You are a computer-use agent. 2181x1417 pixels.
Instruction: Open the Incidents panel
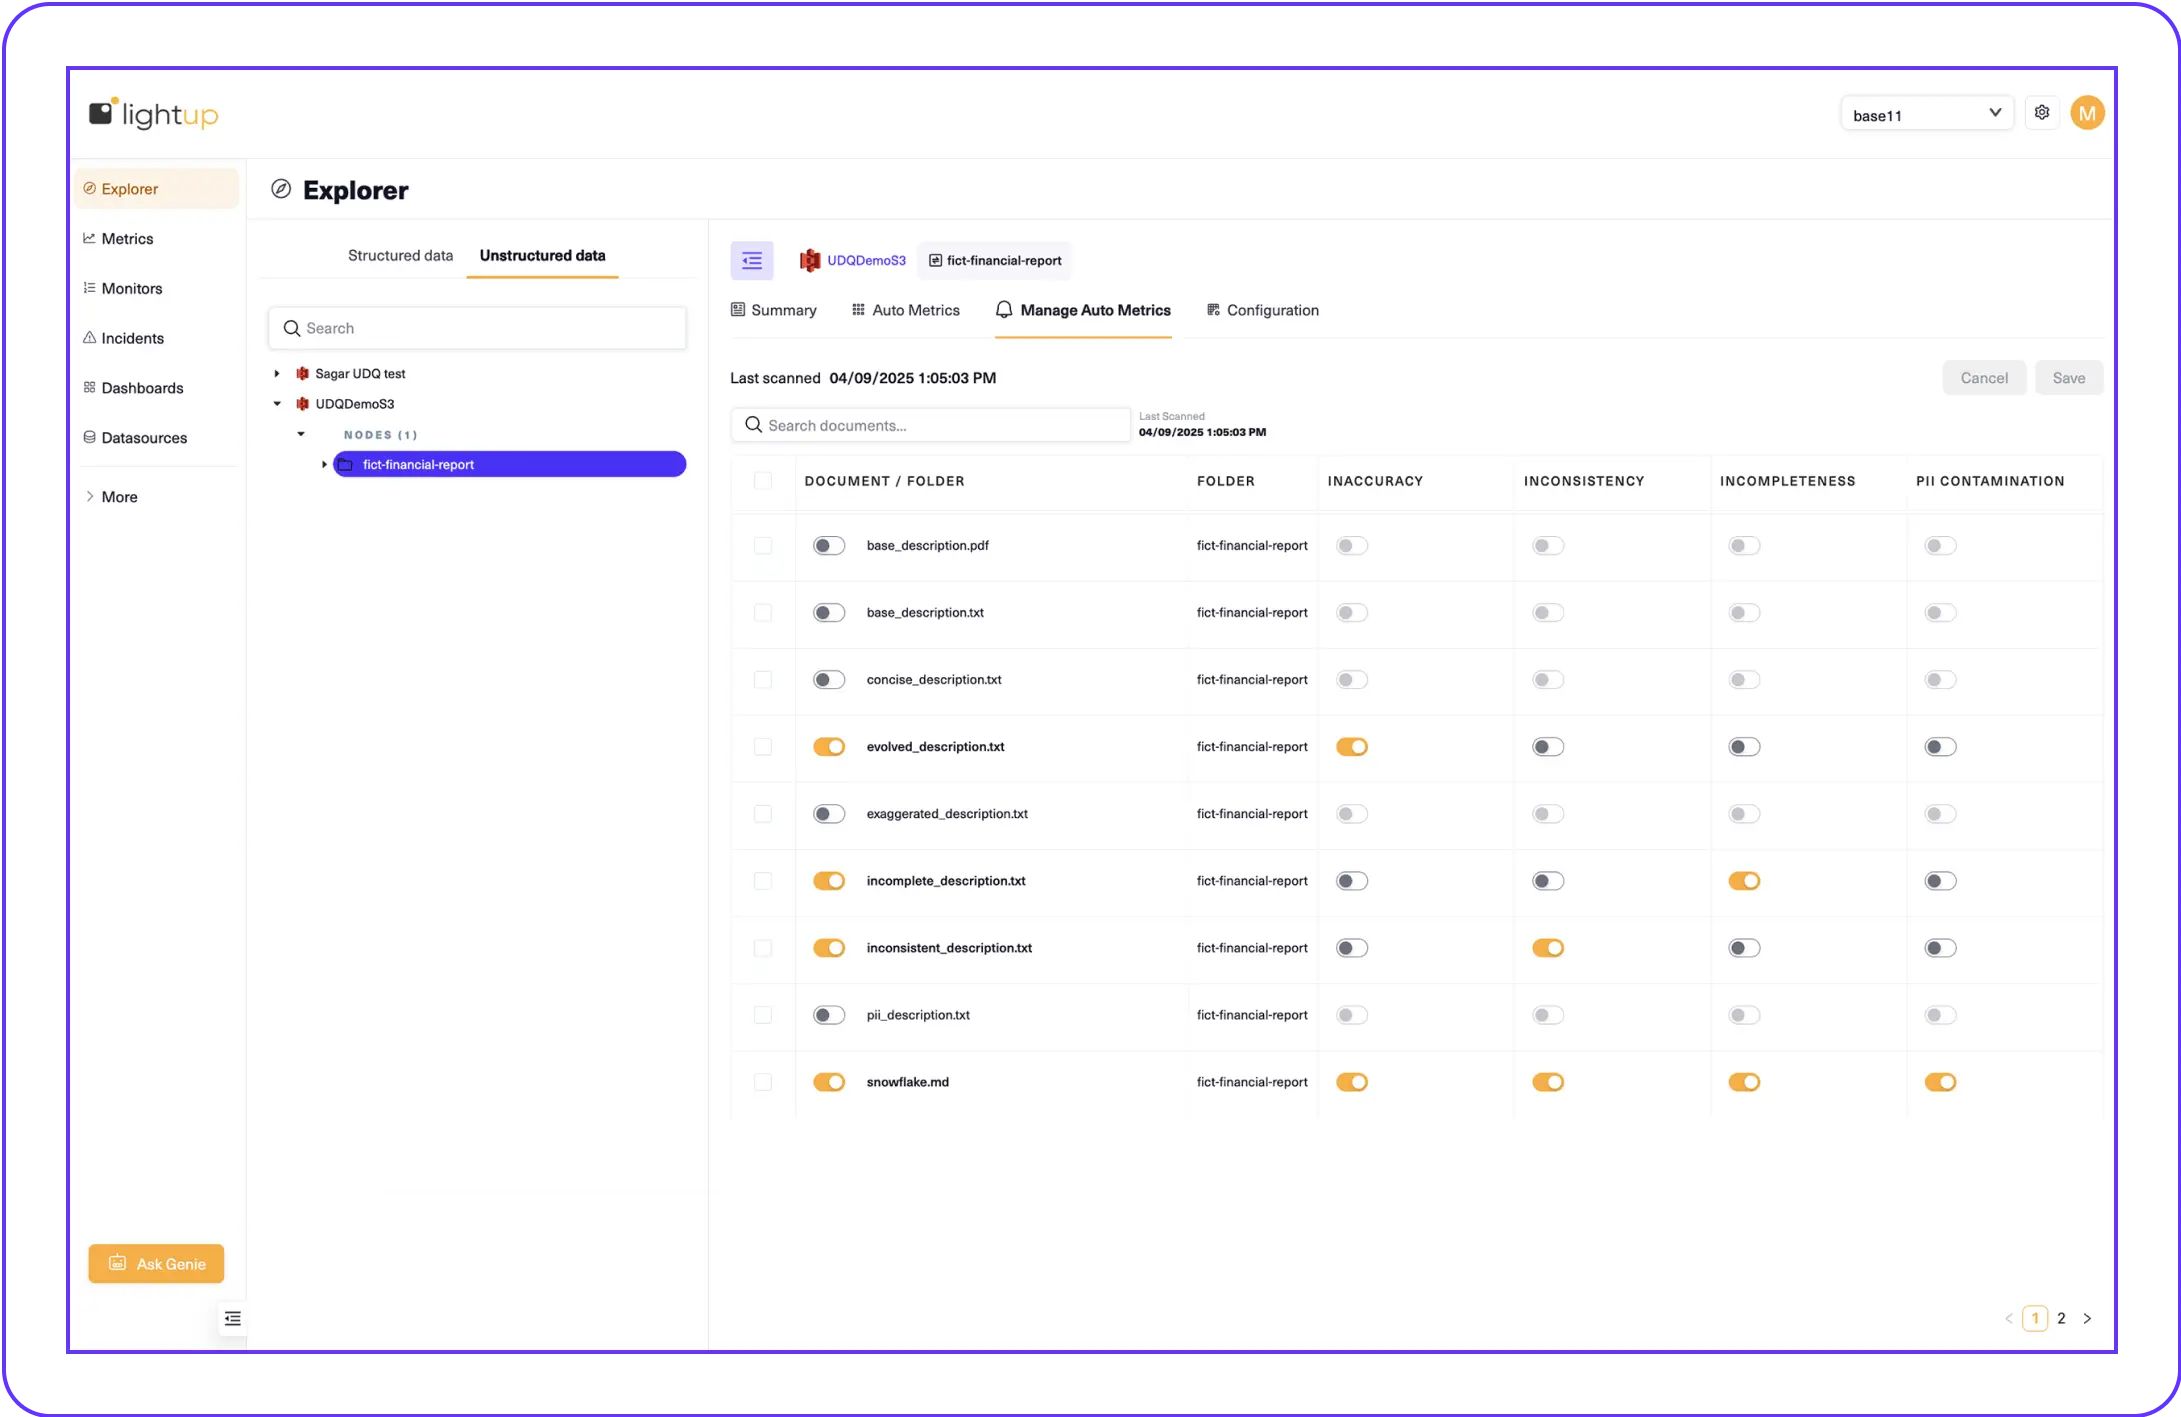[132, 338]
